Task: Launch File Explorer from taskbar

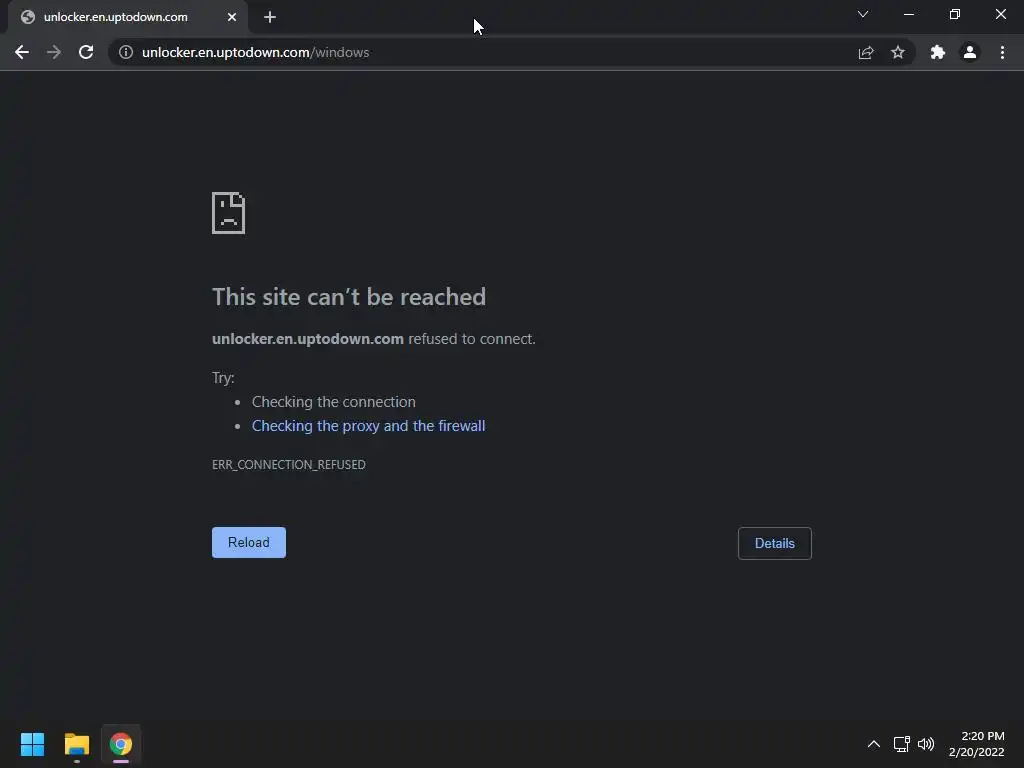Action: coord(76,744)
